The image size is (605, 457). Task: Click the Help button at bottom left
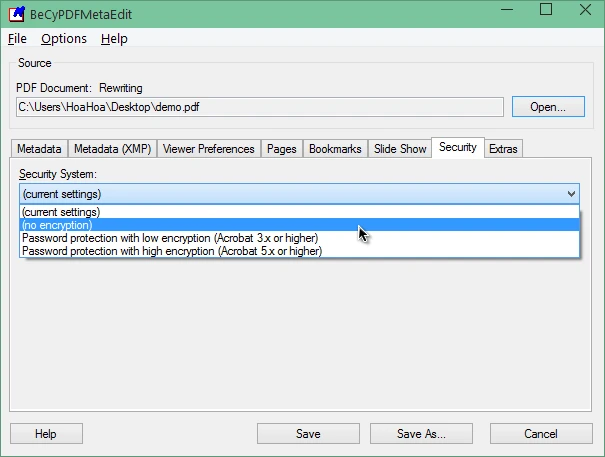46,433
